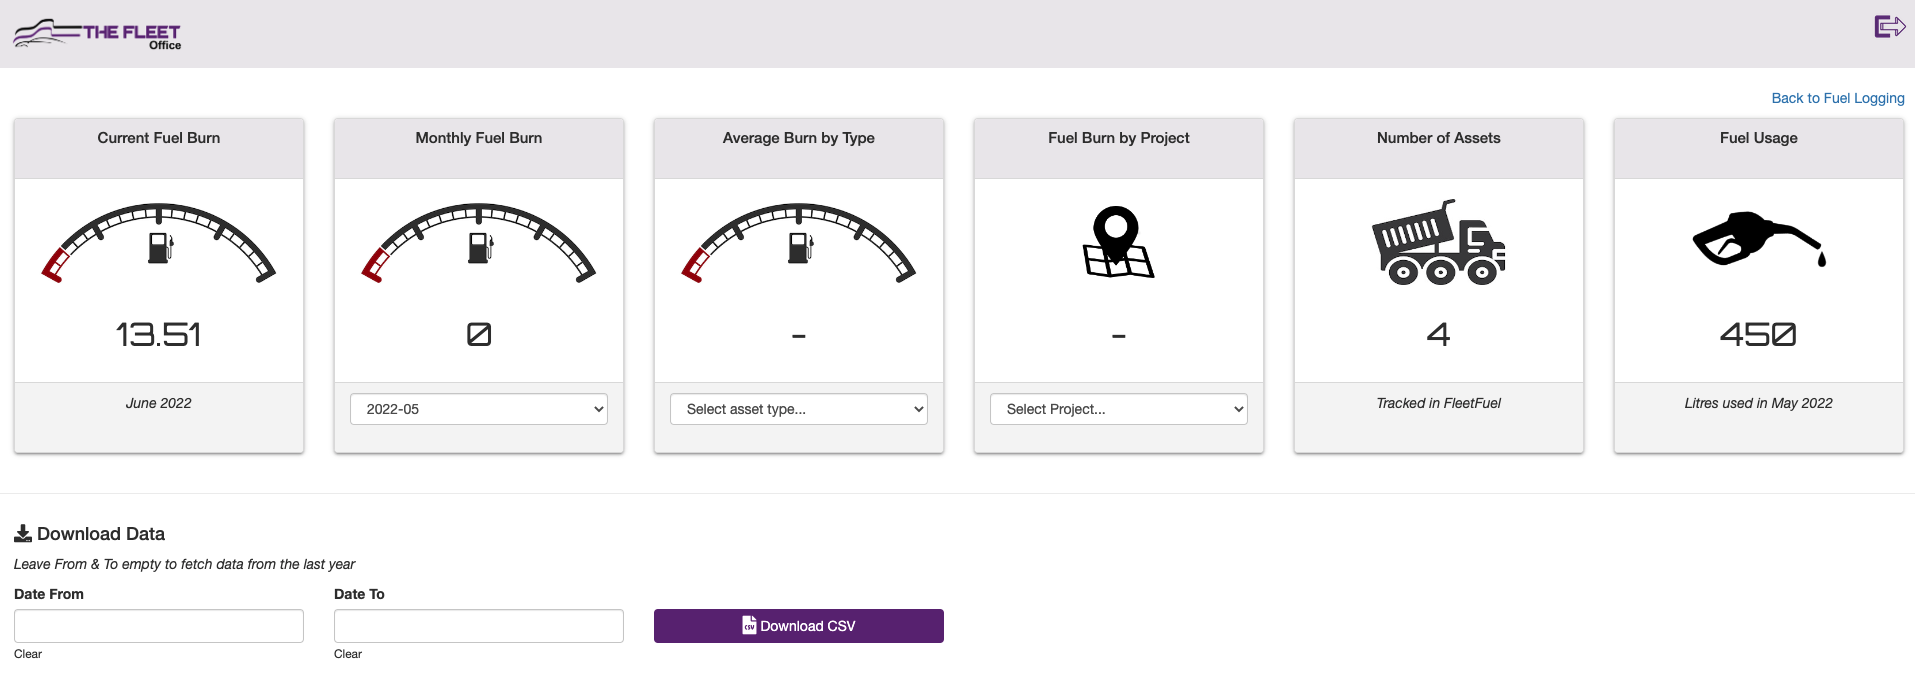The height and width of the screenshot is (679, 1915).
Task: Click the Current Fuel Burn gauge icon
Action: (x=158, y=244)
